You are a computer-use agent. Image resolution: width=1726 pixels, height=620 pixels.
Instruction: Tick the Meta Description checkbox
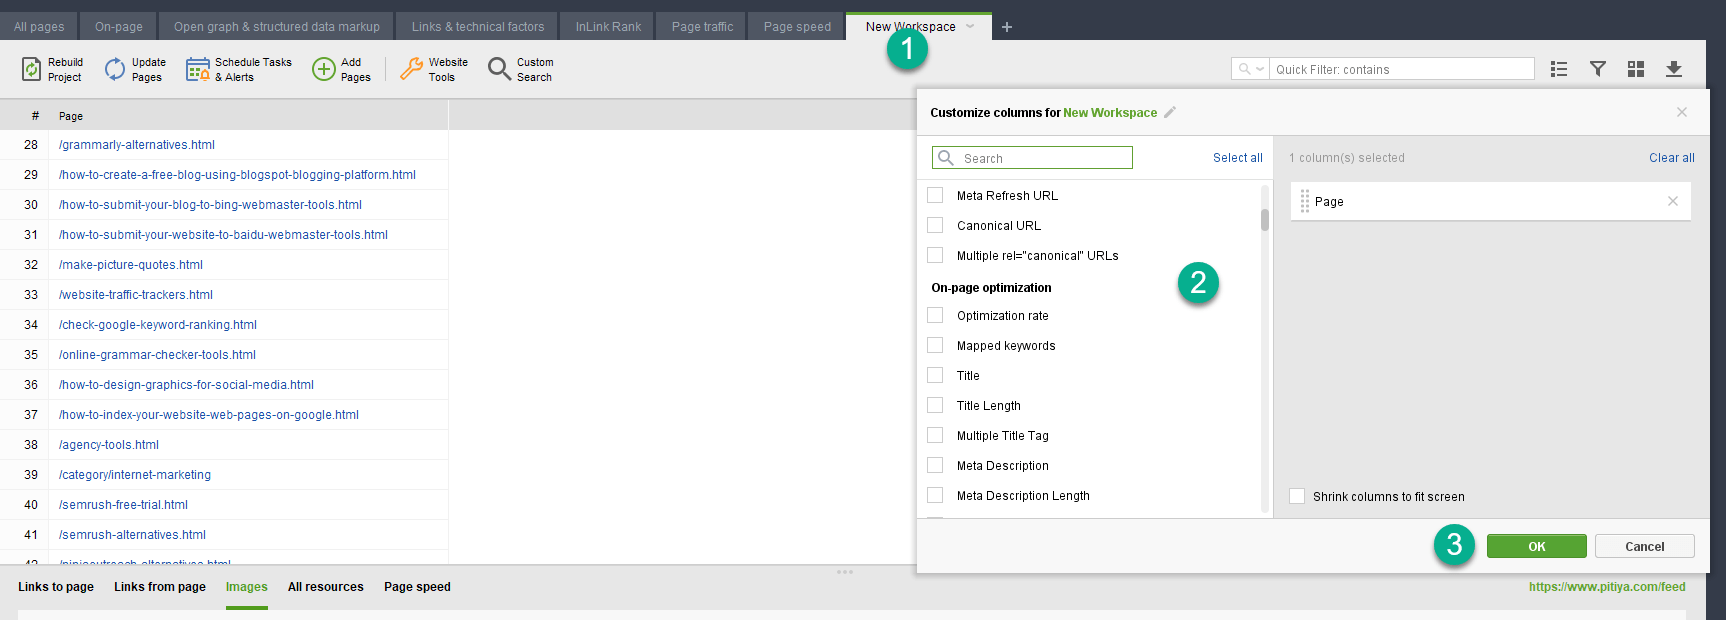coord(935,465)
